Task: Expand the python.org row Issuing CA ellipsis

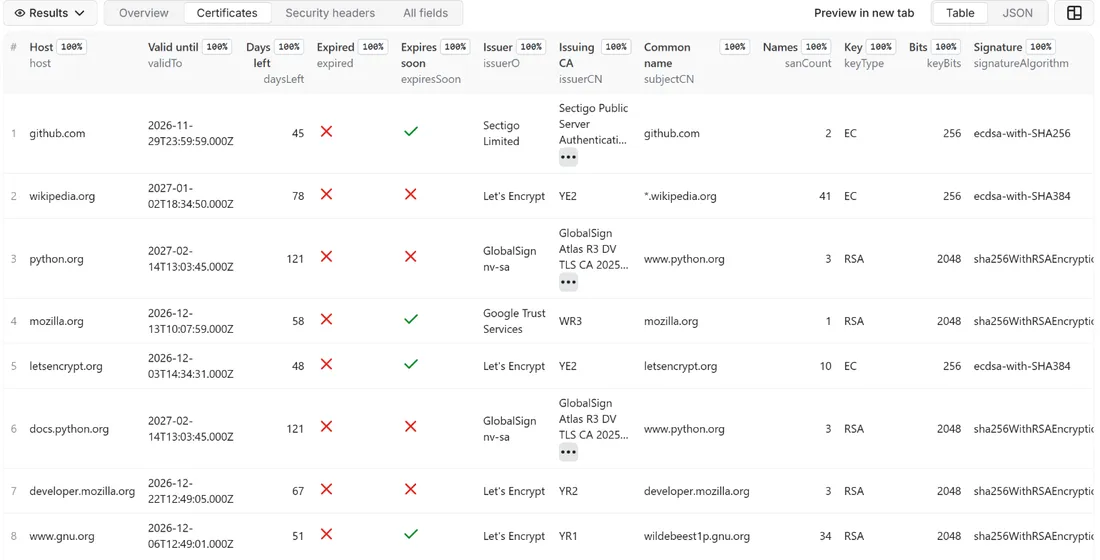Action: tap(568, 282)
